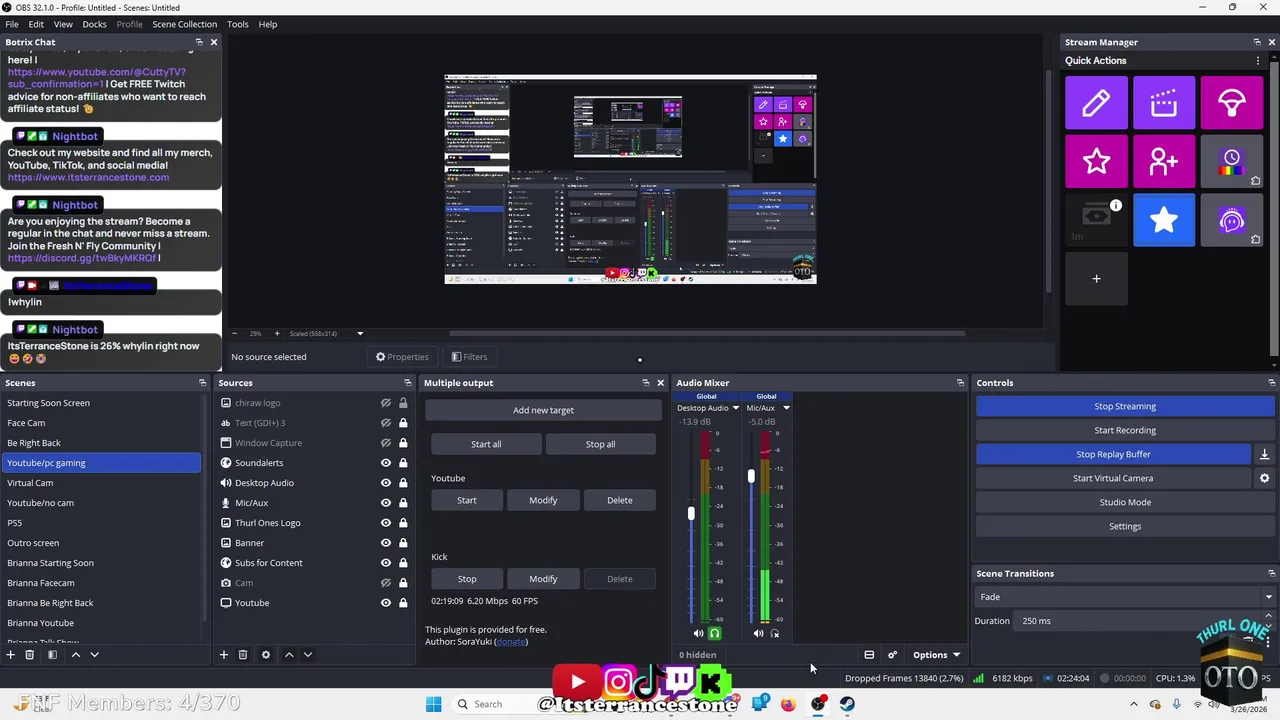The height and width of the screenshot is (720, 1280).
Task: Click the headphones chat bubble extension tile
Action: point(1232,220)
